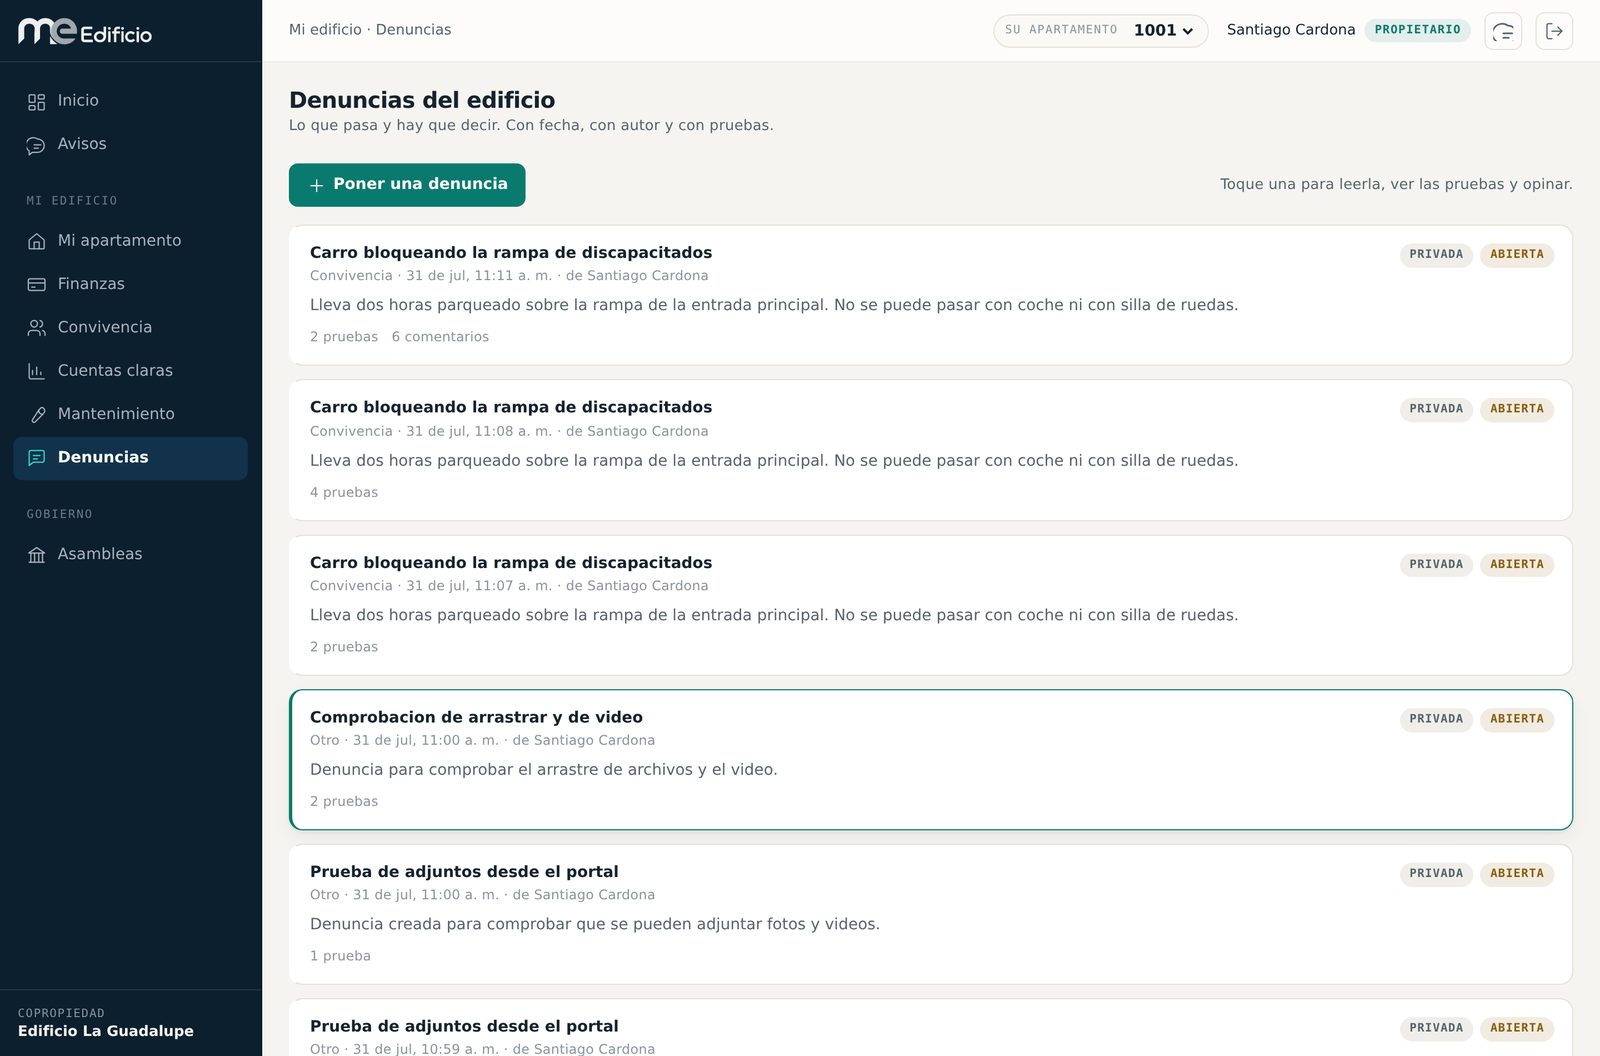Click PRIVADA badge on 11:11 a. m. card
The width and height of the screenshot is (1600, 1056).
[x=1436, y=255]
